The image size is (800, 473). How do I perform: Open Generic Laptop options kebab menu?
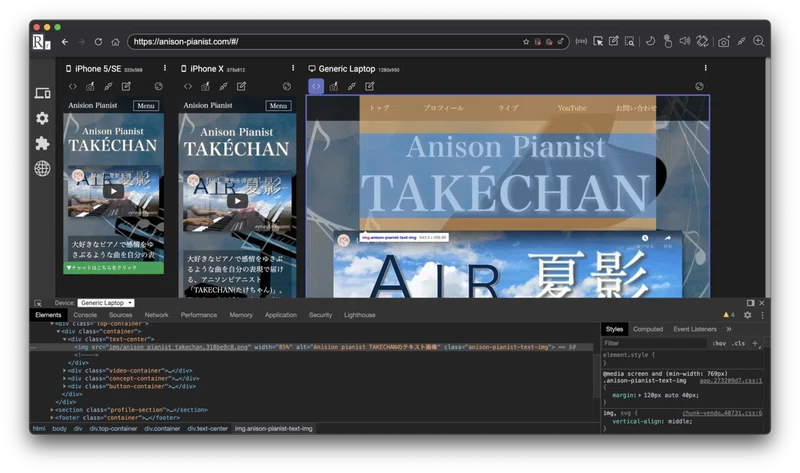[706, 68]
